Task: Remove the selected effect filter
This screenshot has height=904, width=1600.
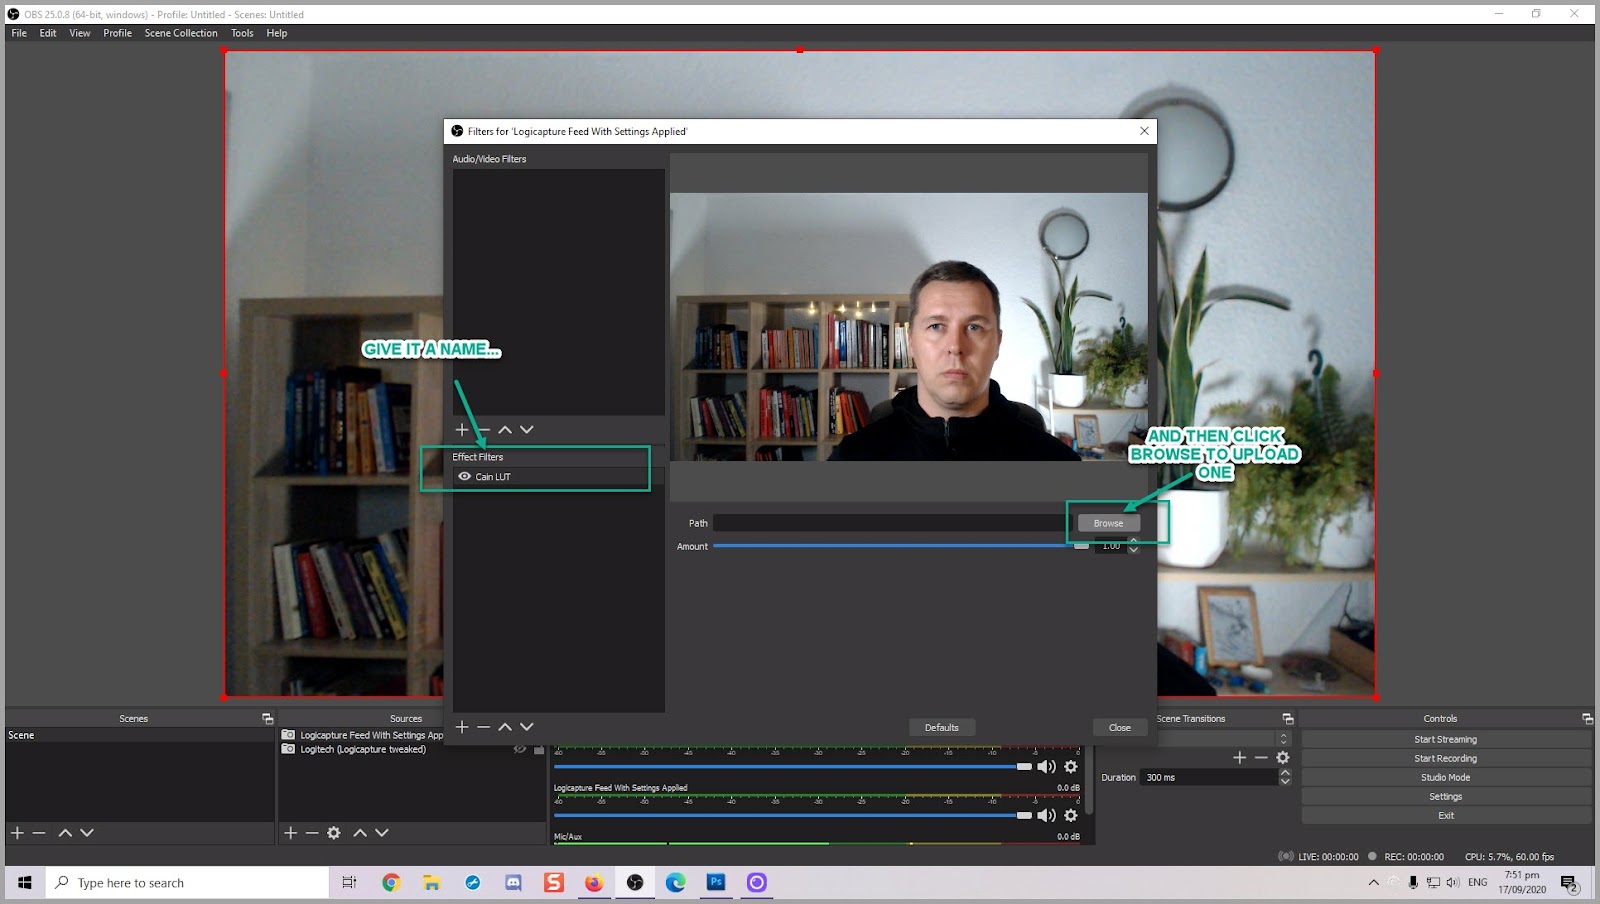Action: tap(484, 727)
